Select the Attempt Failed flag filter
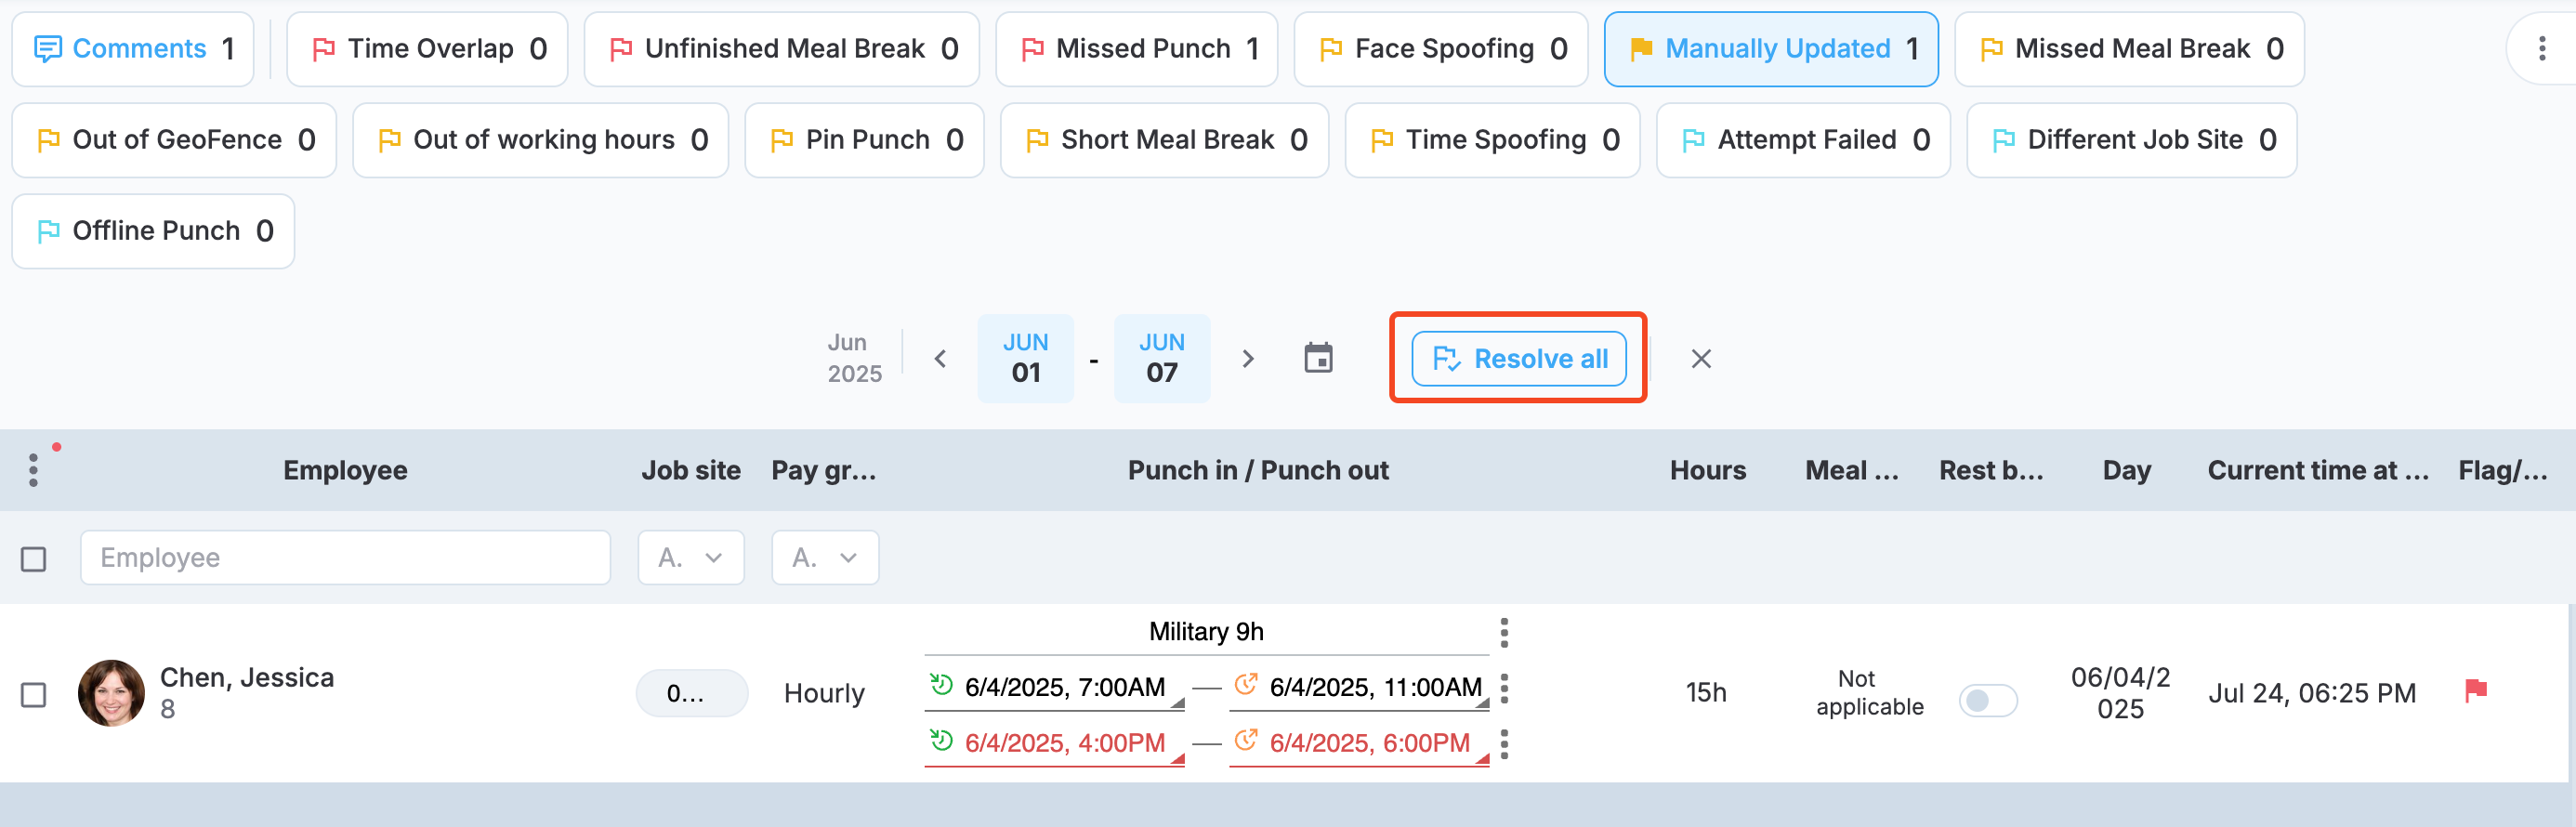 tap(1804, 140)
